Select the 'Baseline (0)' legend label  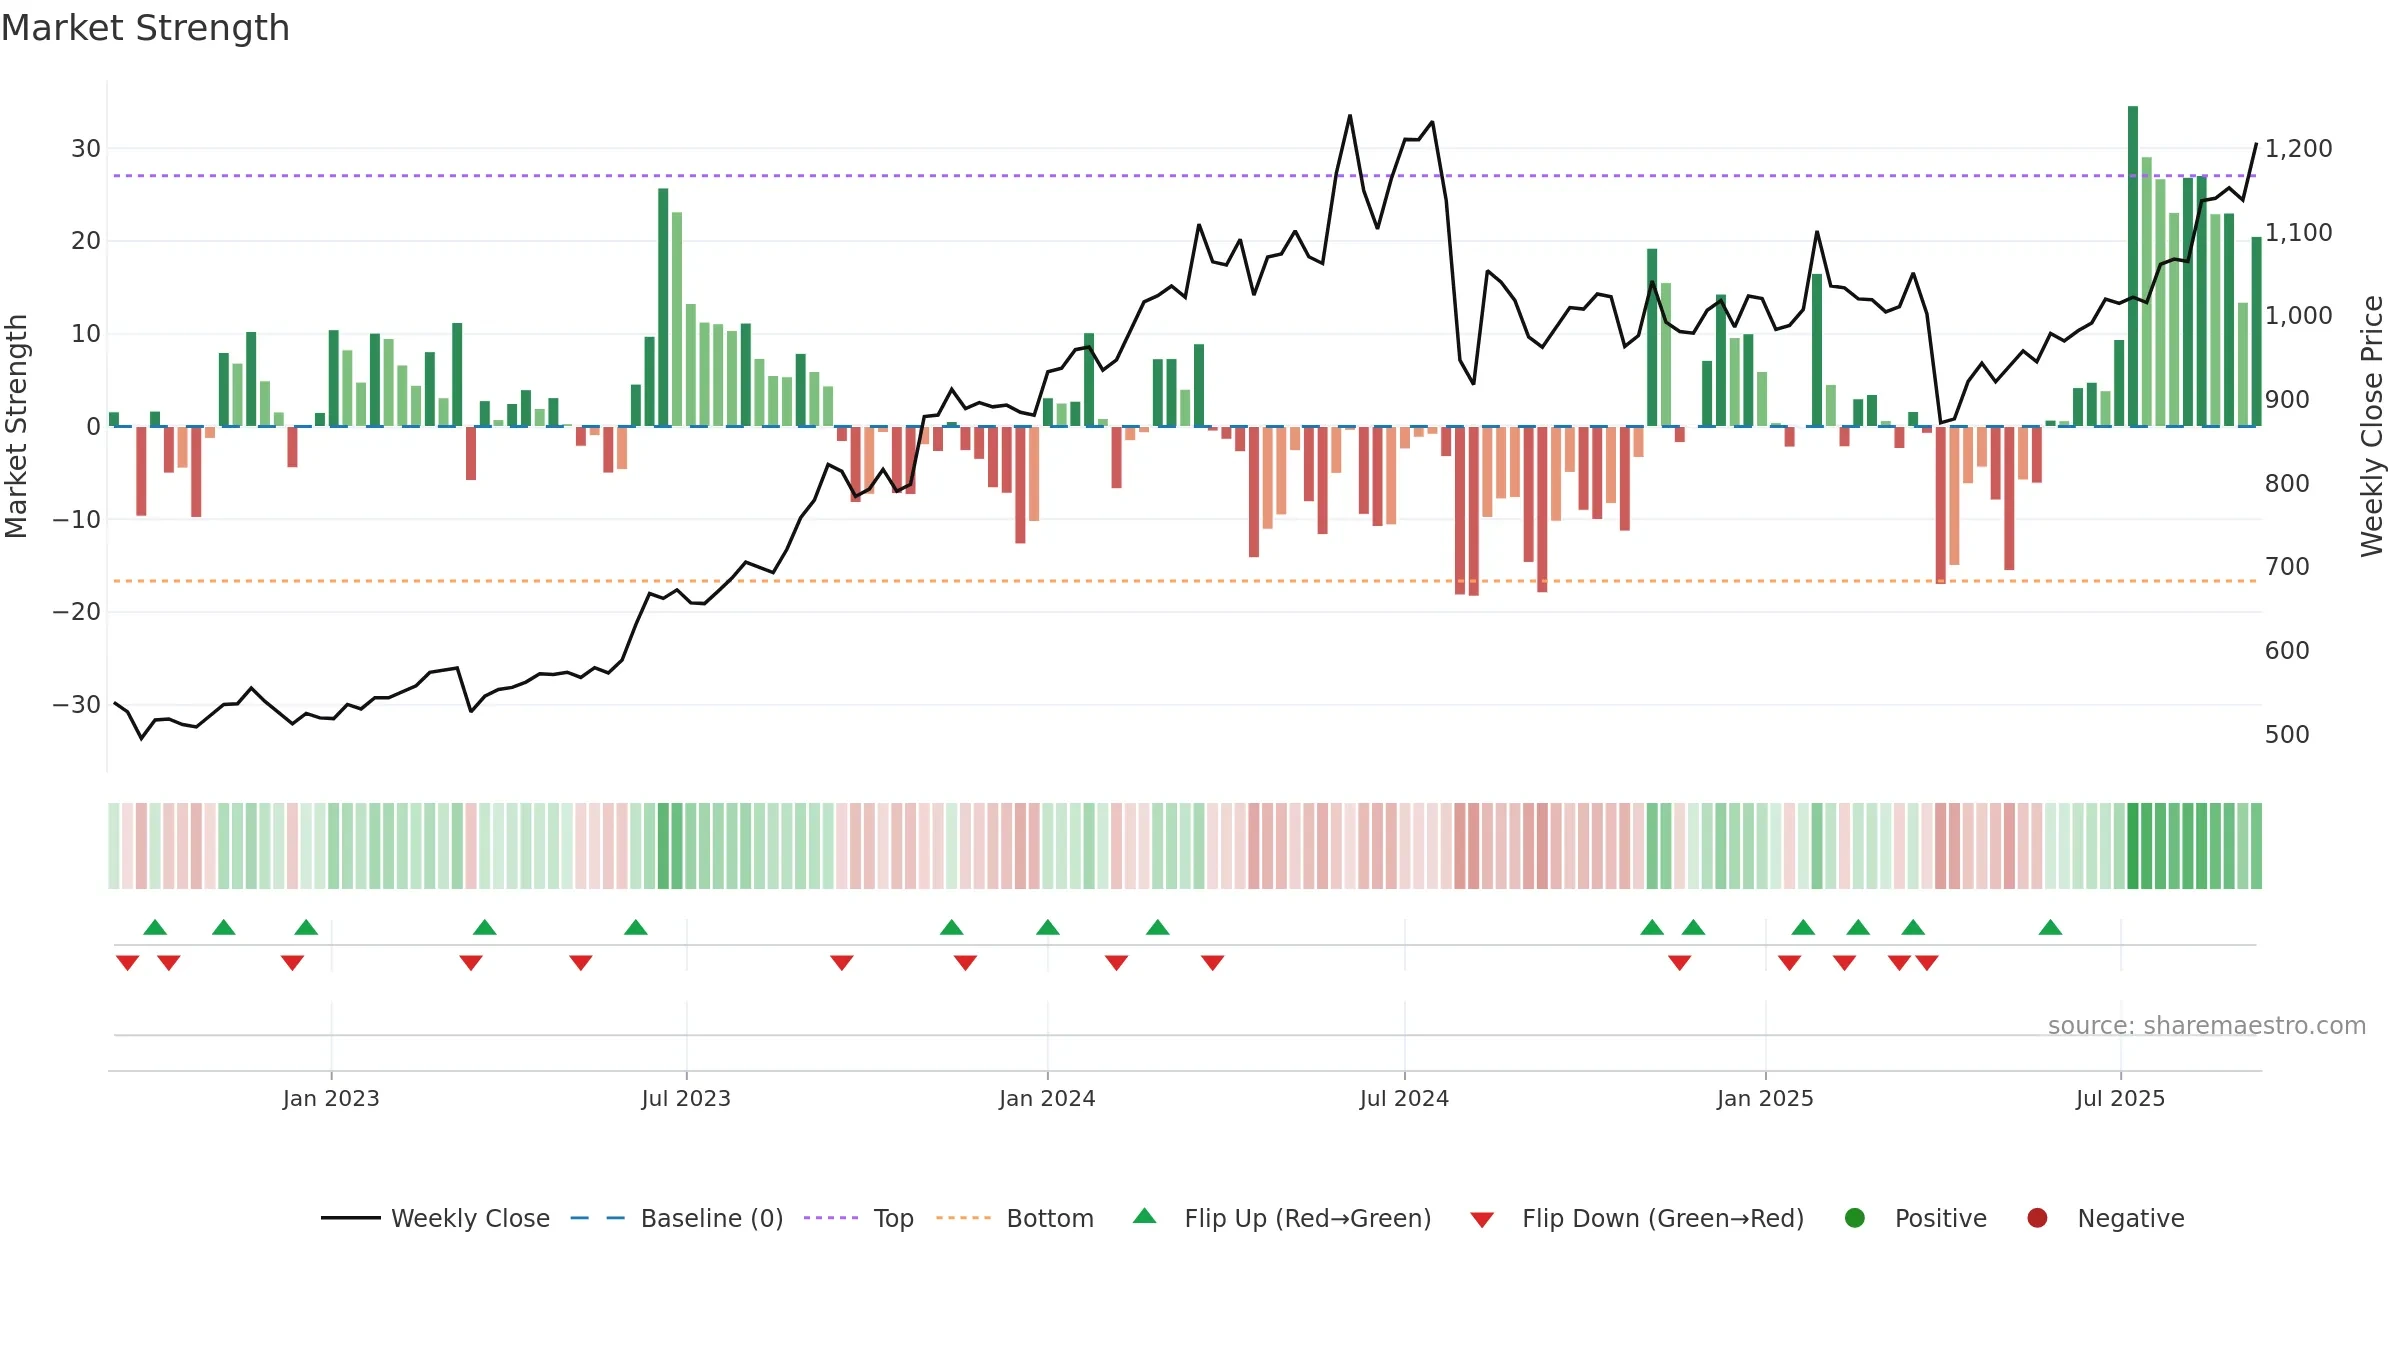(x=712, y=1218)
